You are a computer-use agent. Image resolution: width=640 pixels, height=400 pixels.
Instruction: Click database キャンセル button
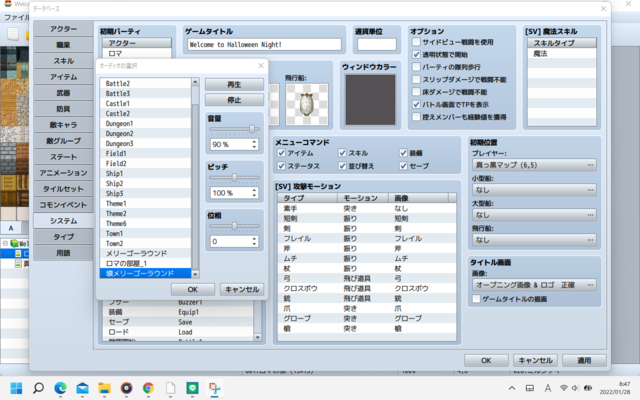coord(535,360)
